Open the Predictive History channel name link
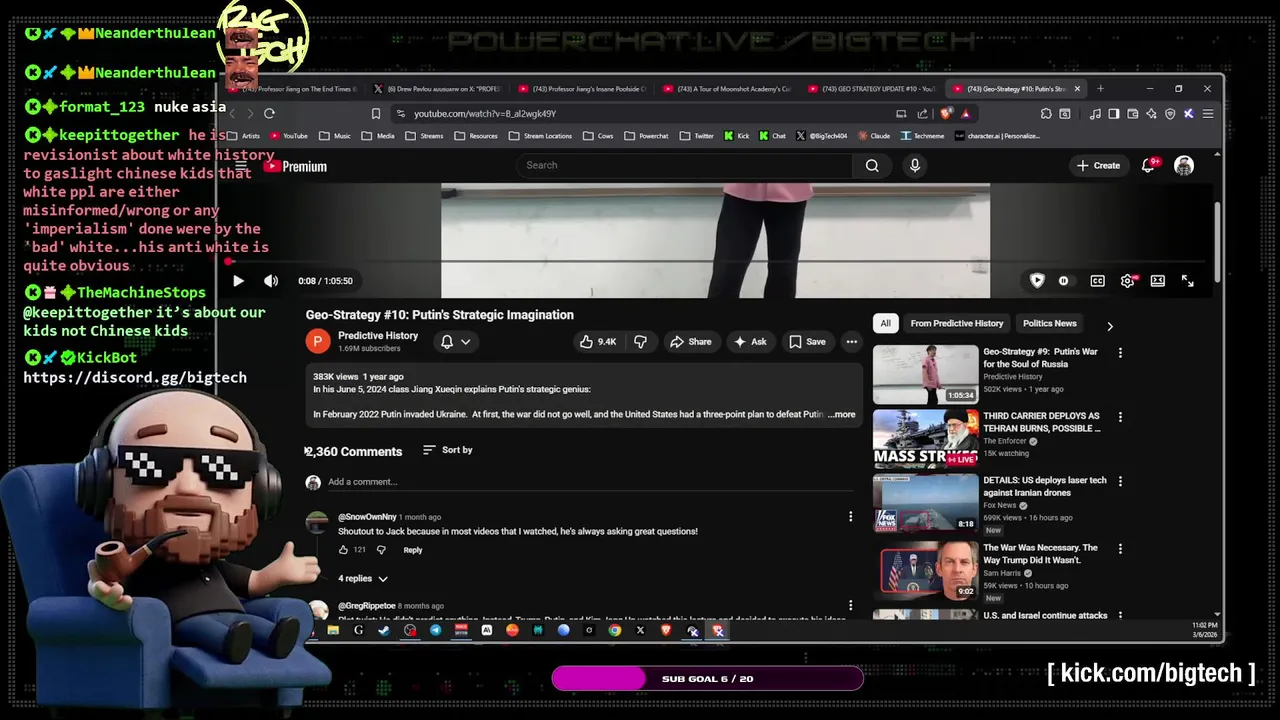 point(378,336)
